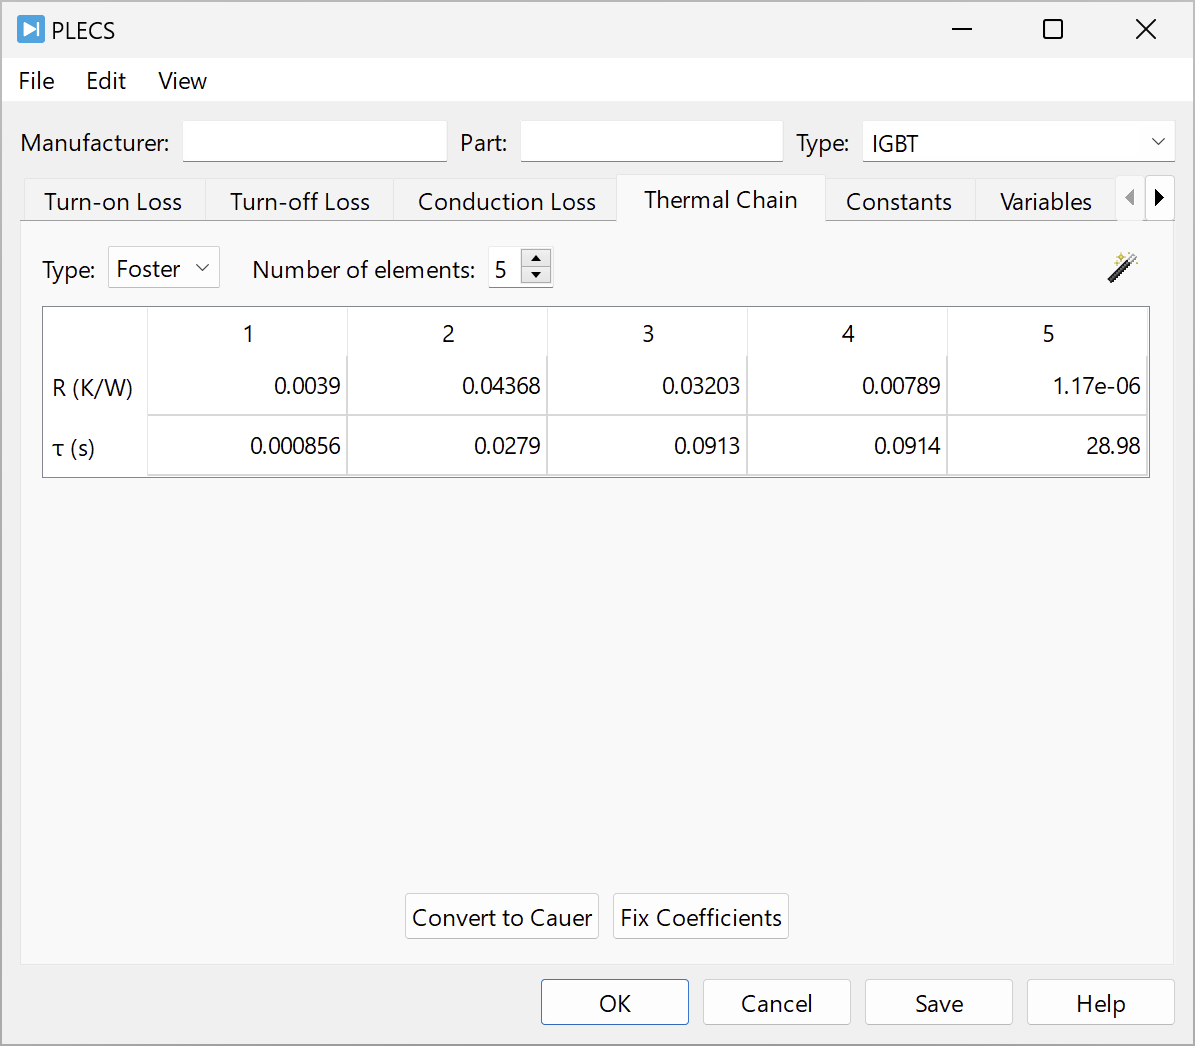Switch to the Conduction Loss tab
Viewport: 1195px width, 1046px height.
point(506,202)
